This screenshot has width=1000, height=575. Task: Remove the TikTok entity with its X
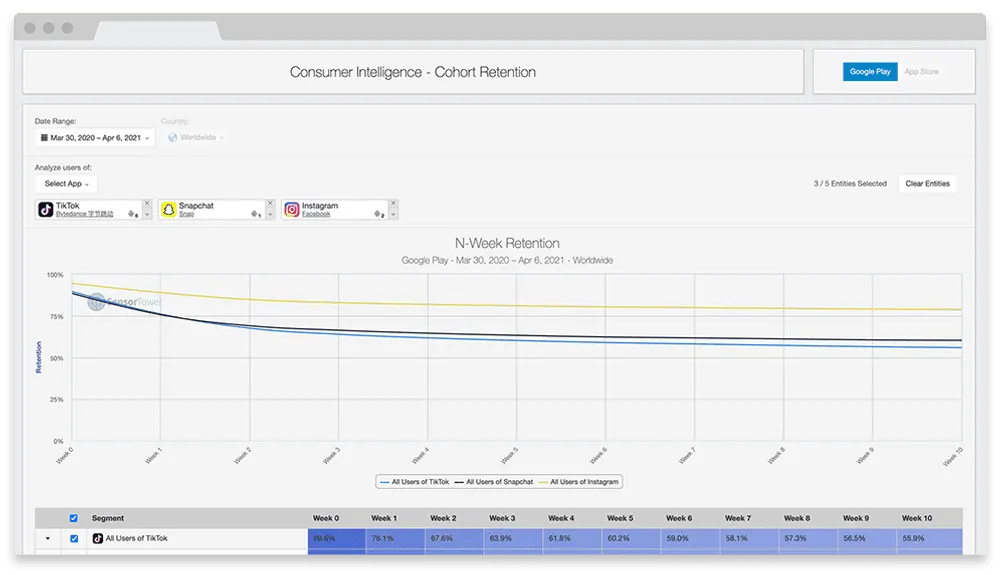147,203
